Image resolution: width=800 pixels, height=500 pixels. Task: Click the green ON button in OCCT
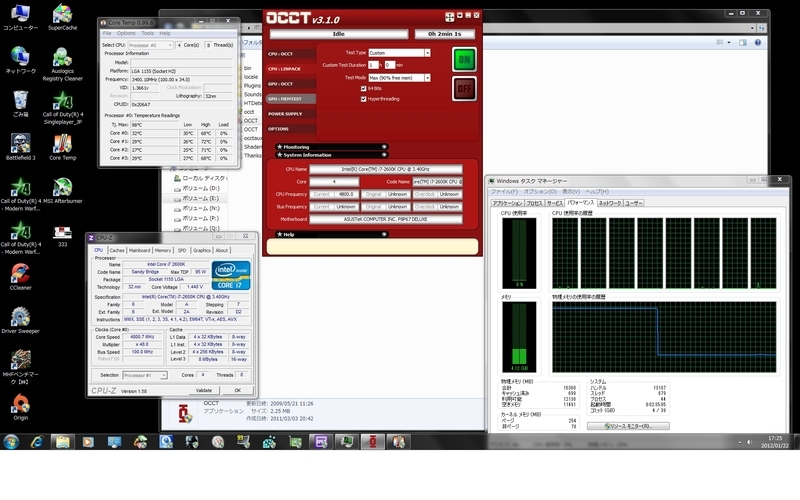tap(464, 59)
